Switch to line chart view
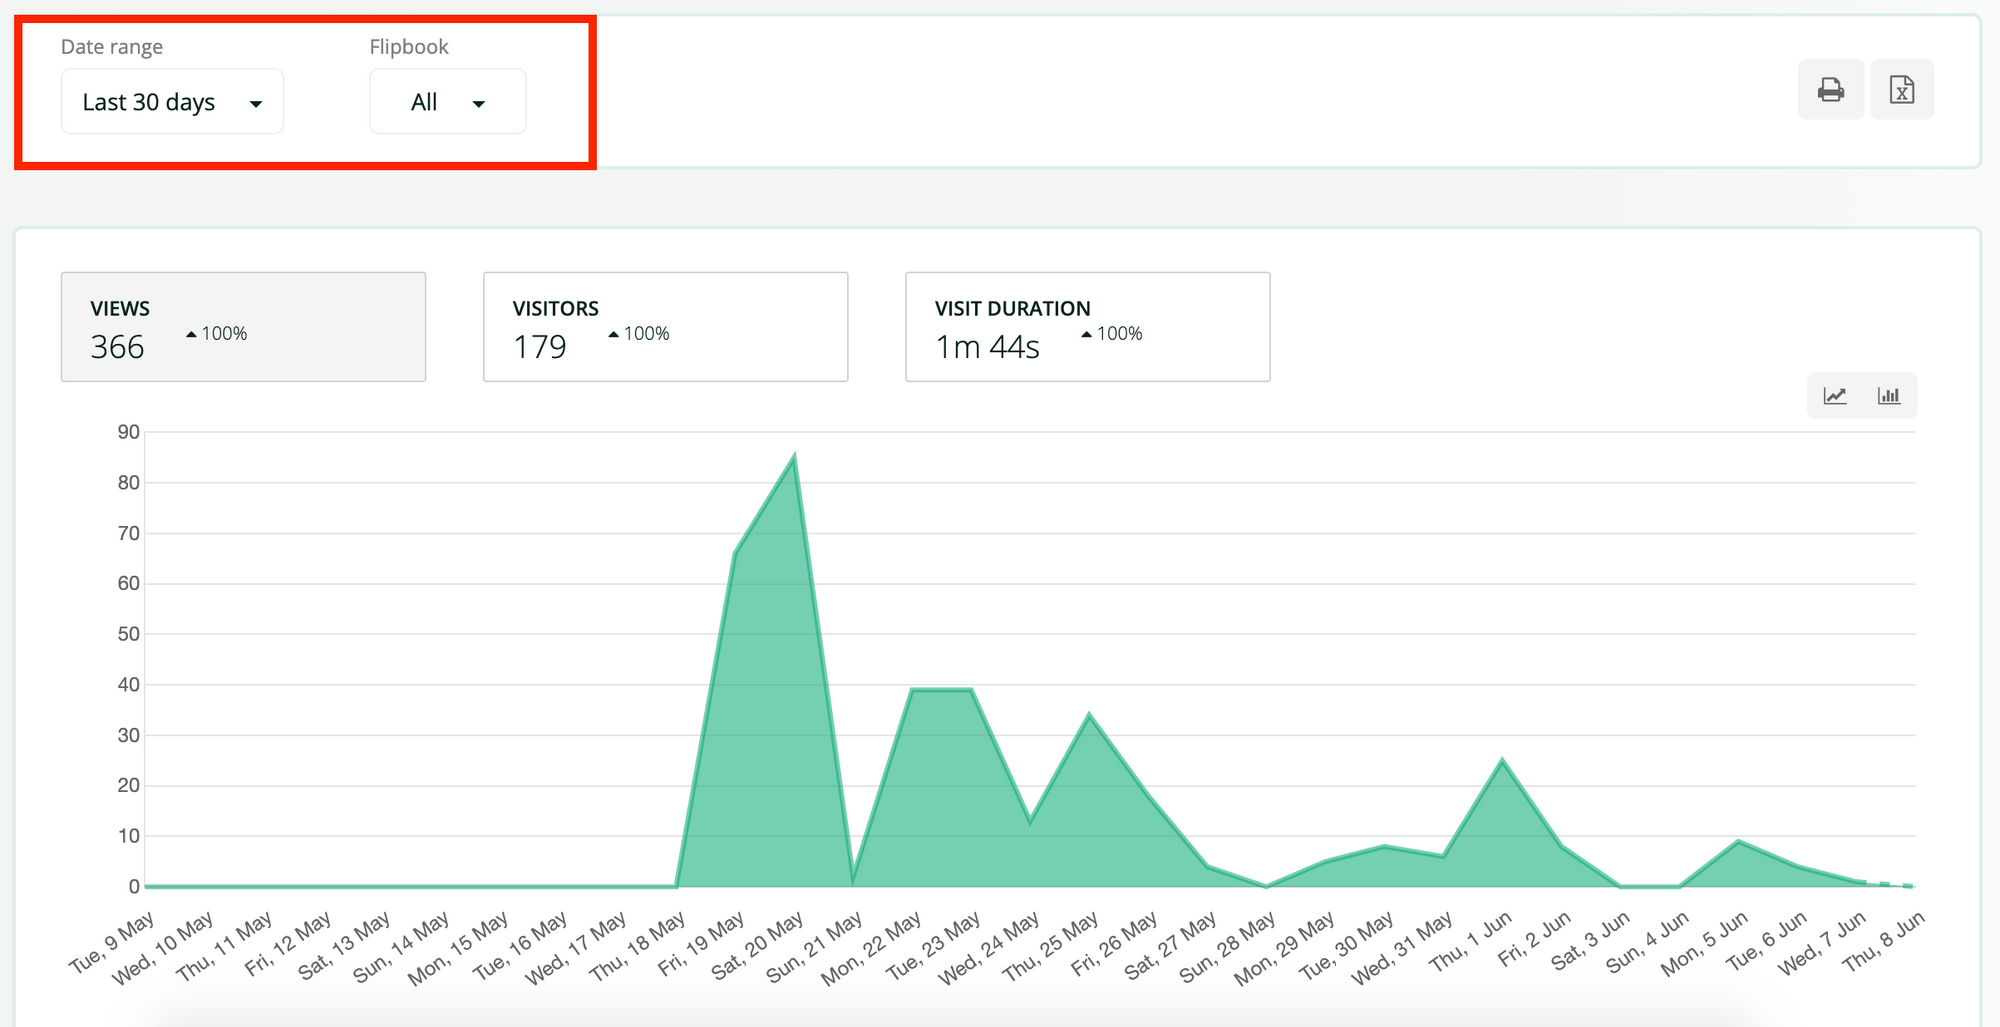This screenshot has height=1027, width=2000. [x=1835, y=396]
